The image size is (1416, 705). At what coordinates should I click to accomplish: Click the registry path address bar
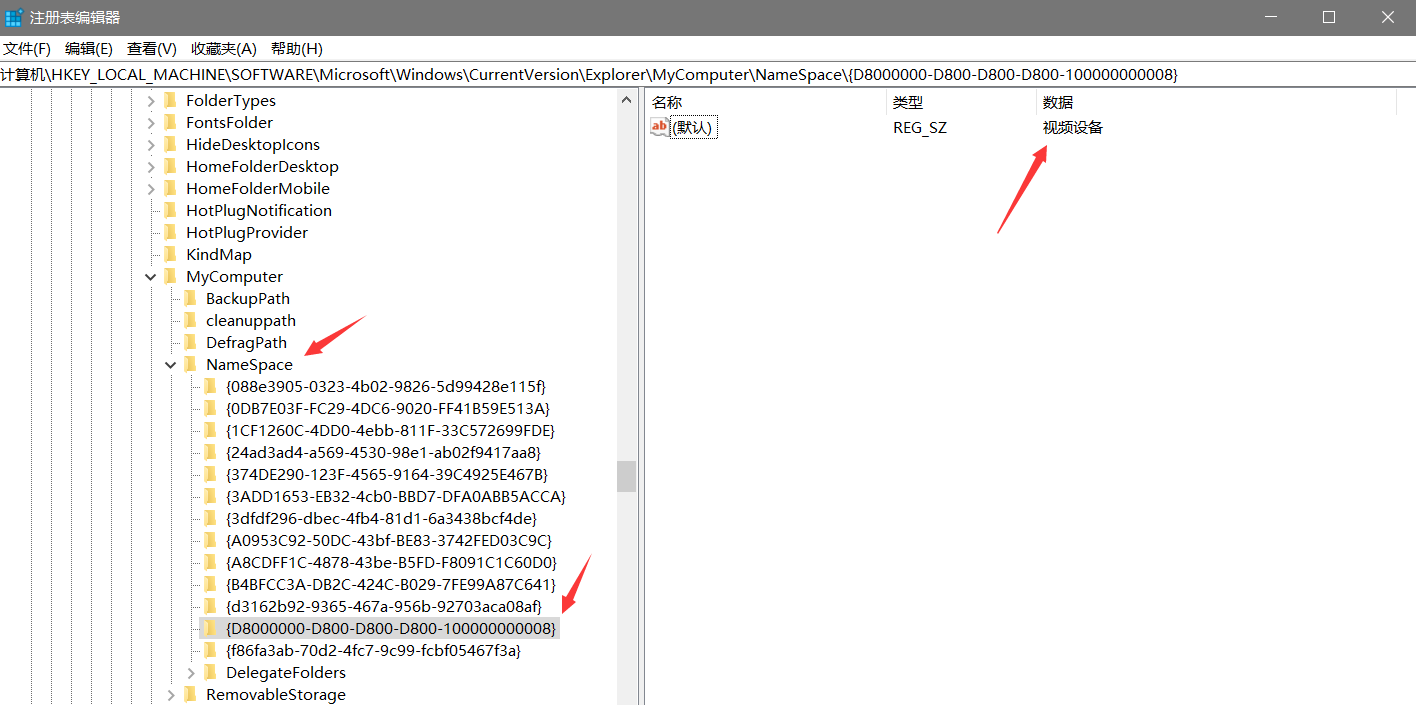click(x=708, y=75)
